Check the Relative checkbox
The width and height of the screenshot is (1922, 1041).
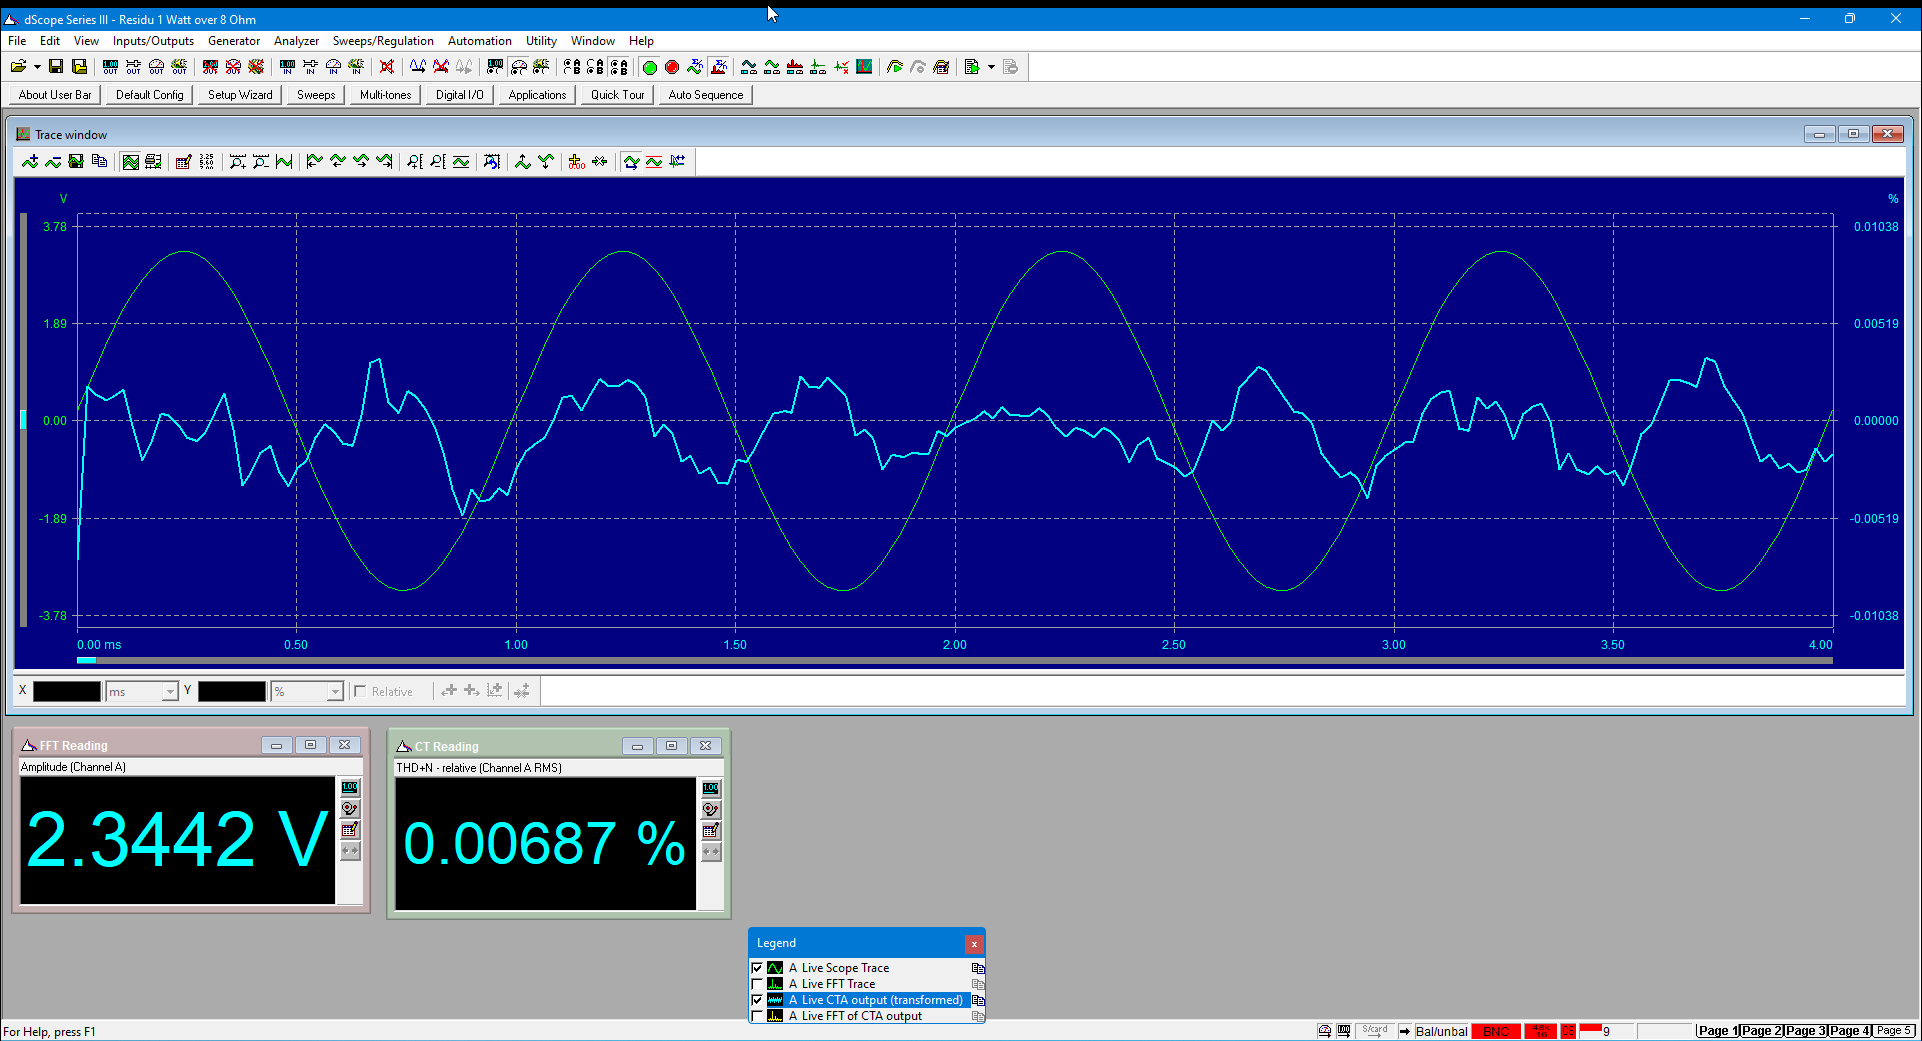coord(360,691)
